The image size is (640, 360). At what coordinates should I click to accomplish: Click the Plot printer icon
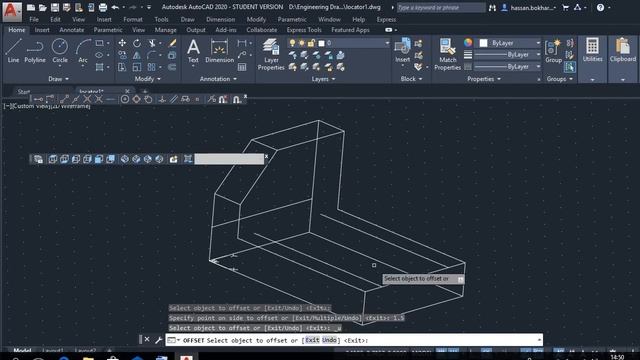[x=103, y=7]
